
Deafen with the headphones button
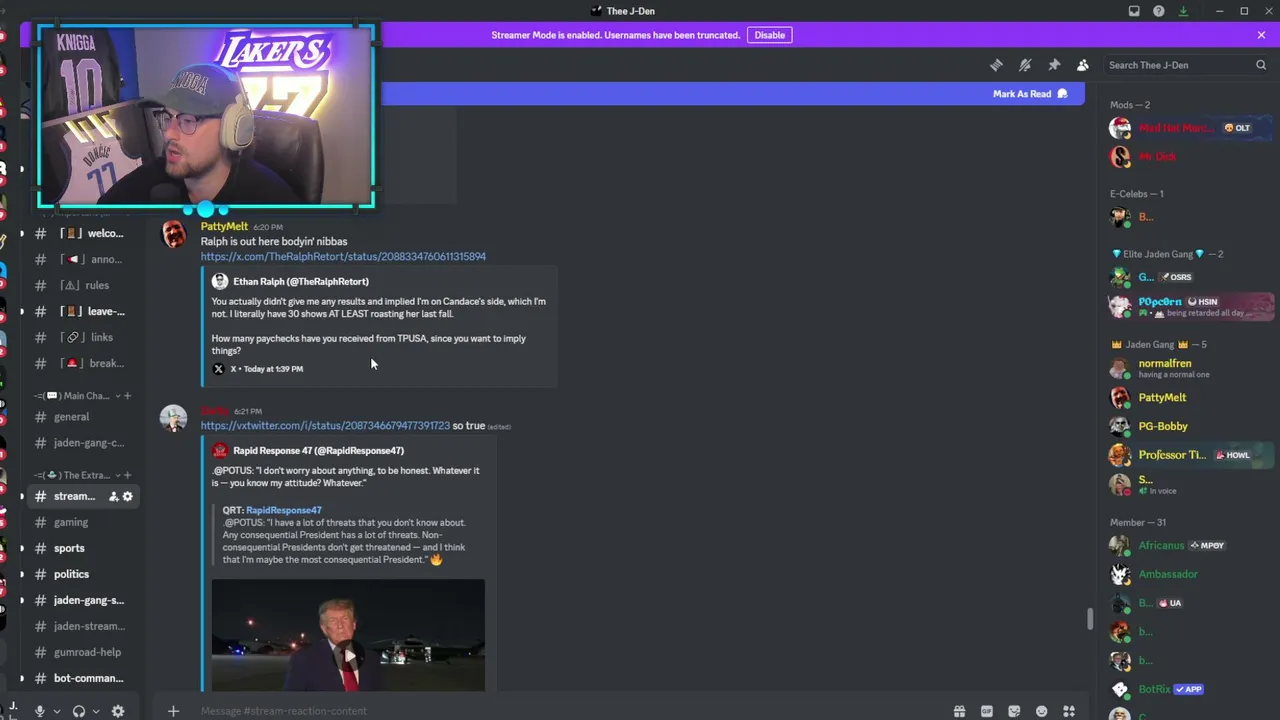79,711
